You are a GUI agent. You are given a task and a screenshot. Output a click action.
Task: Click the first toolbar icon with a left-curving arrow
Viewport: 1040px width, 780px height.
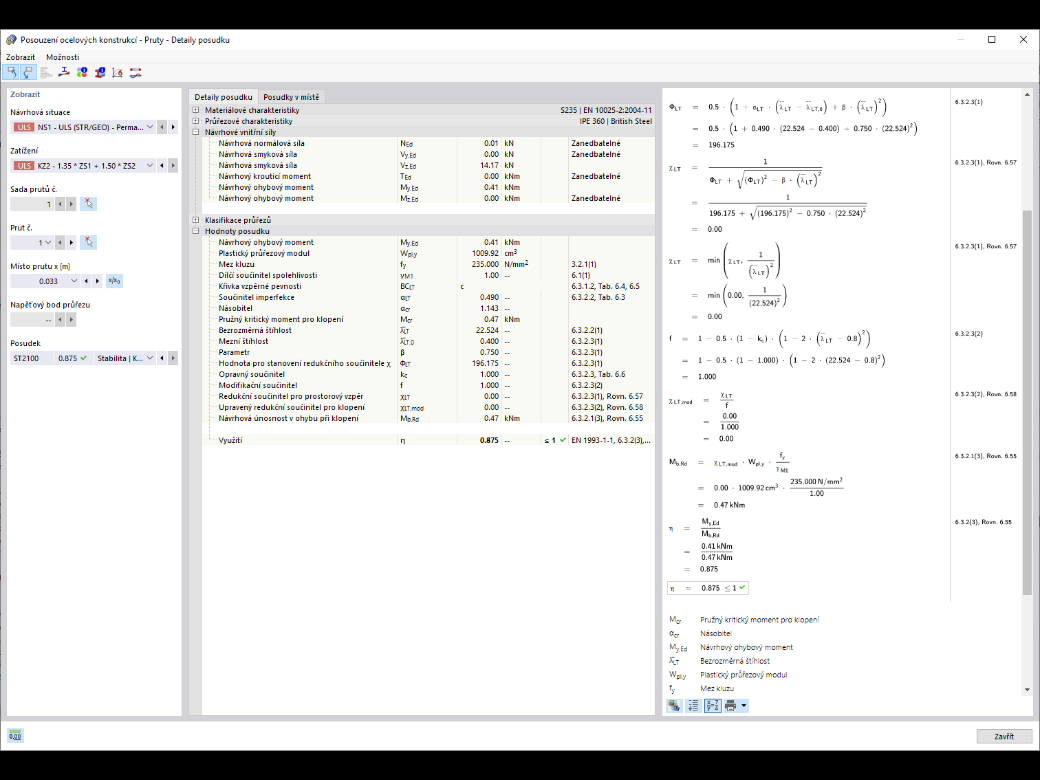11,72
